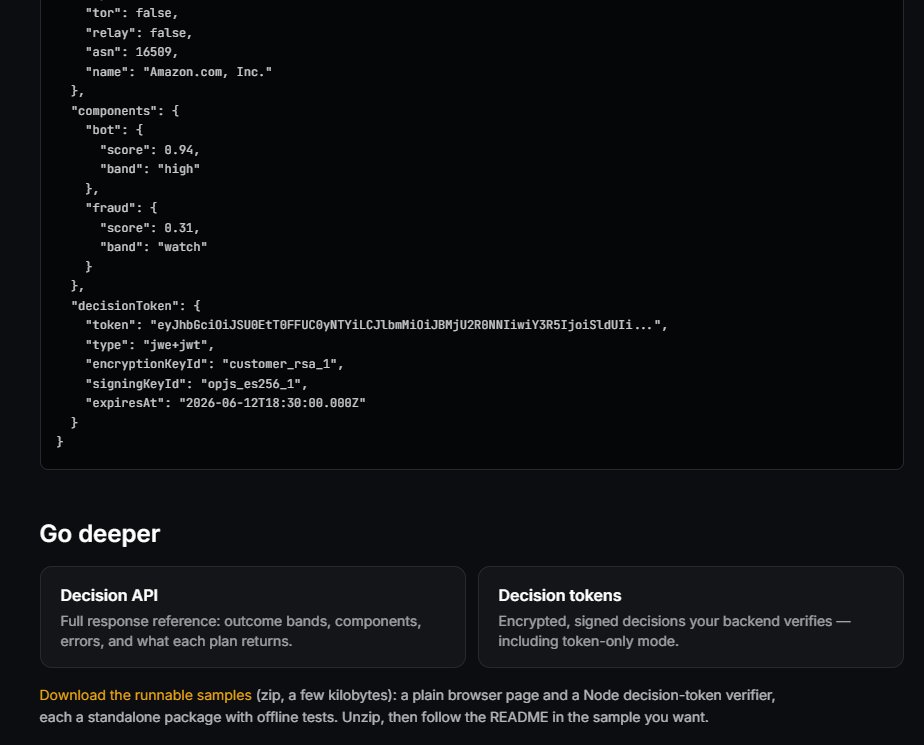Click the "relay": false line

[x=139, y=33]
